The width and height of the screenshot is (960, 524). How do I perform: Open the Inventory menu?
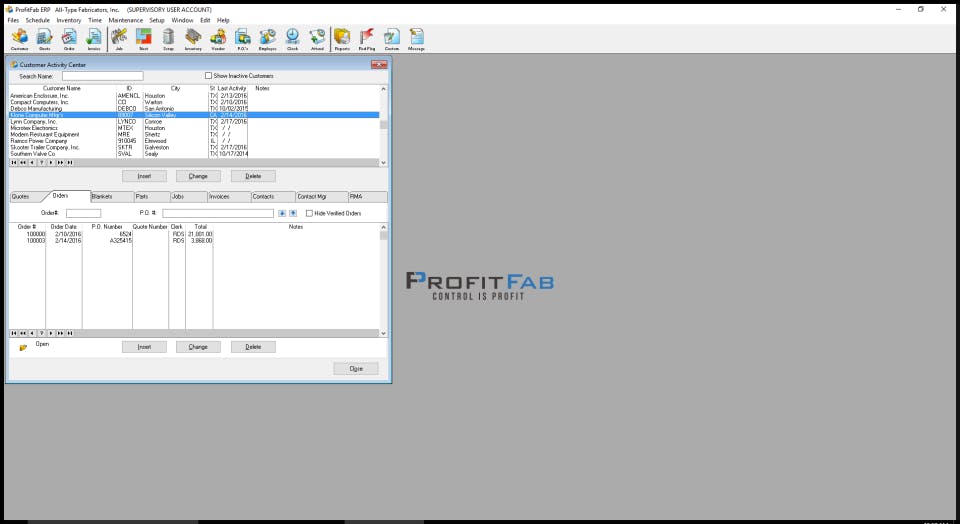(69, 20)
